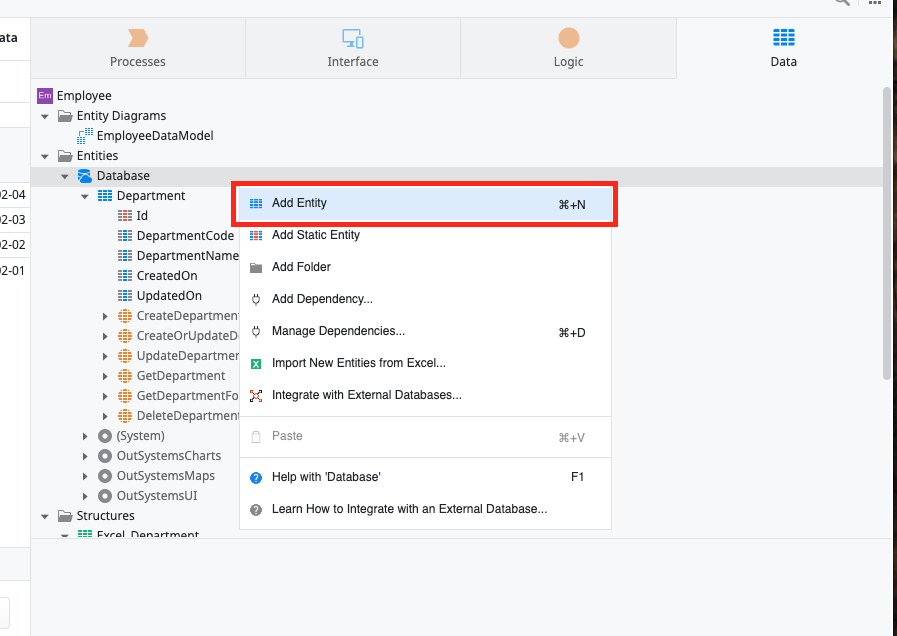Click the CreateDepartment action icon
The height and width of the screenshot is (636, 897).
pyautogui.click(x=125, y=316)
